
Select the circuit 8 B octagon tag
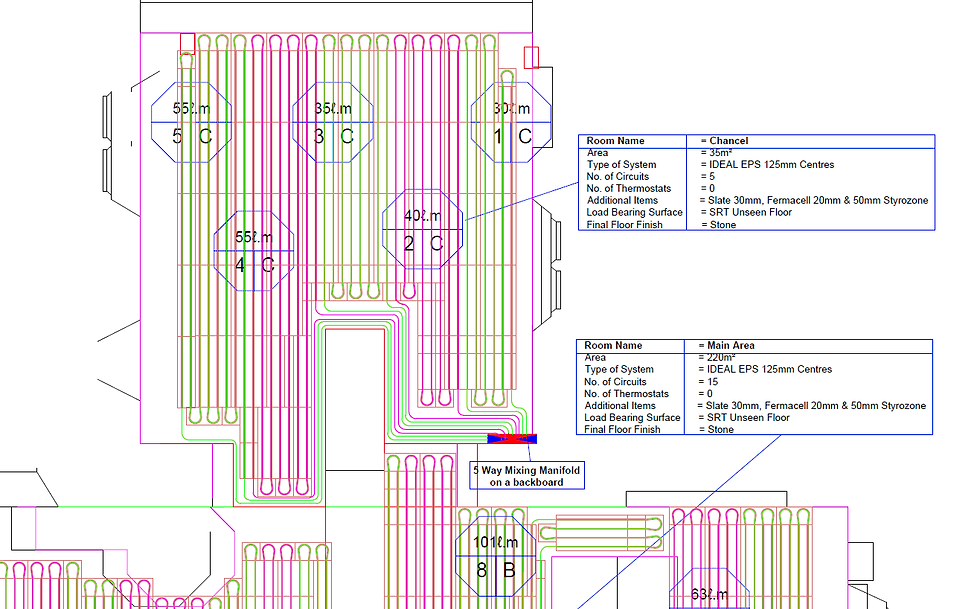tap(496, 556)
